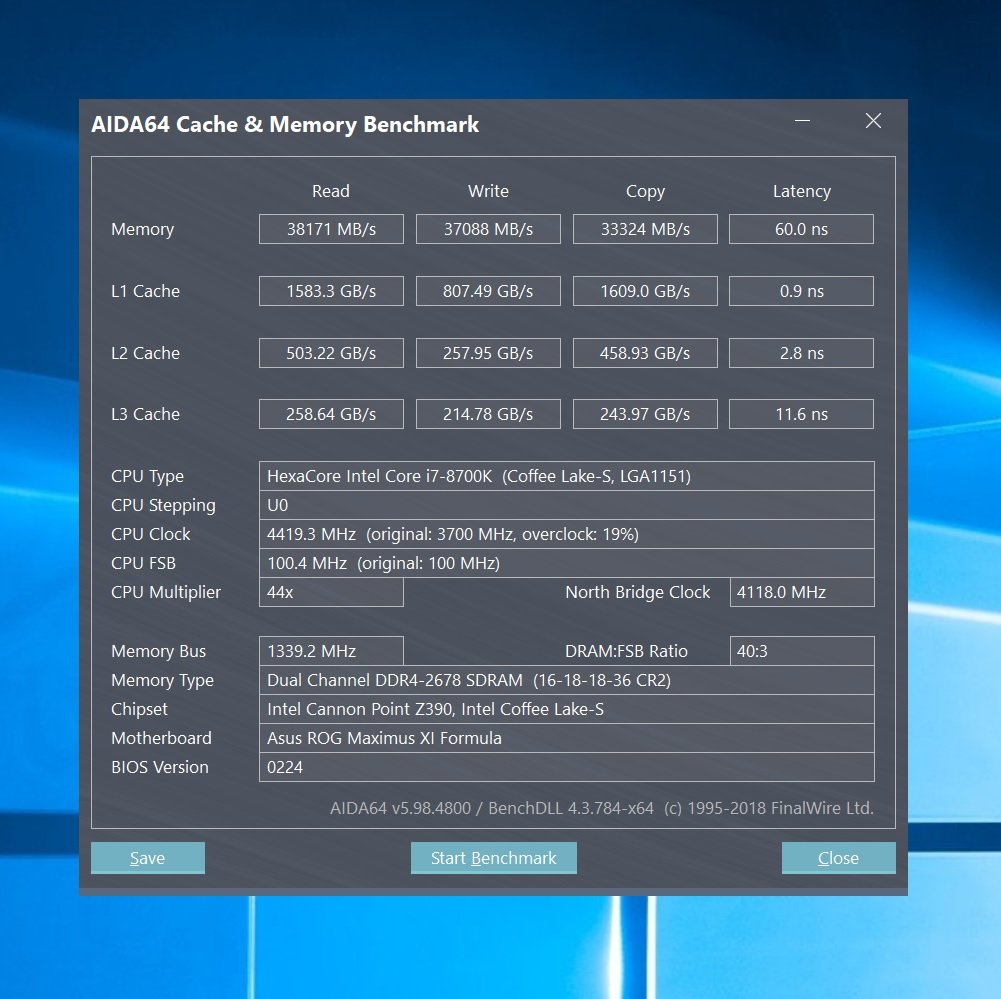Click the CPU Type label
Viewport: 1001px width, 999px height.
(147, 476)
